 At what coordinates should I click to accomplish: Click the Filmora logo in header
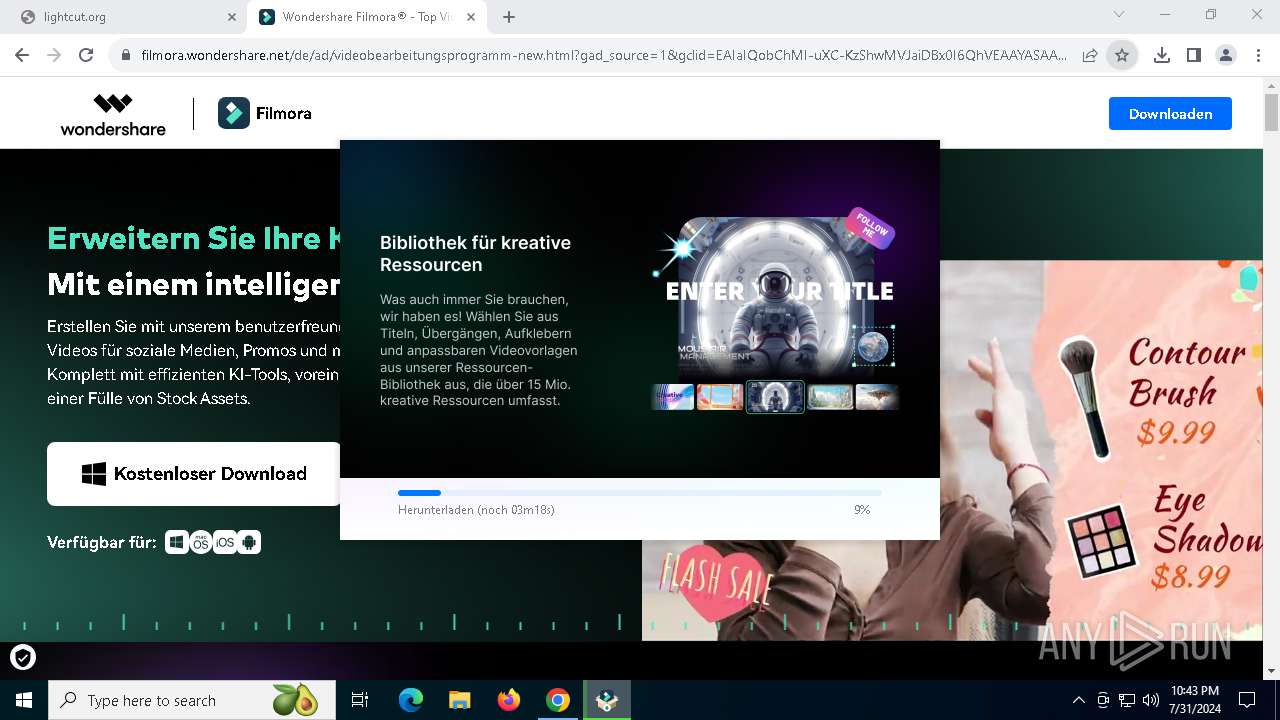pyautogui.click(x=265, y=114)
